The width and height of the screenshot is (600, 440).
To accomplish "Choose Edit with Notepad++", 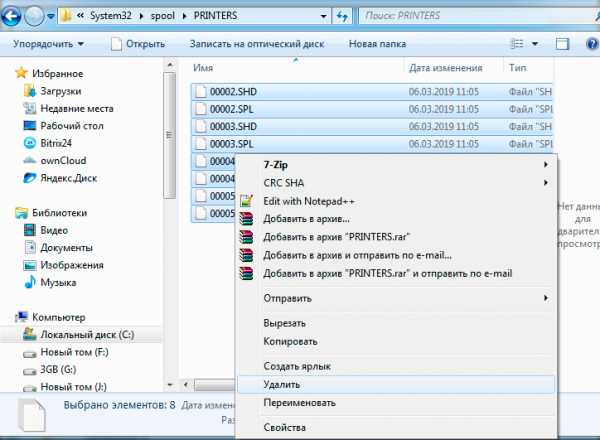I will [x=396, y=201].
